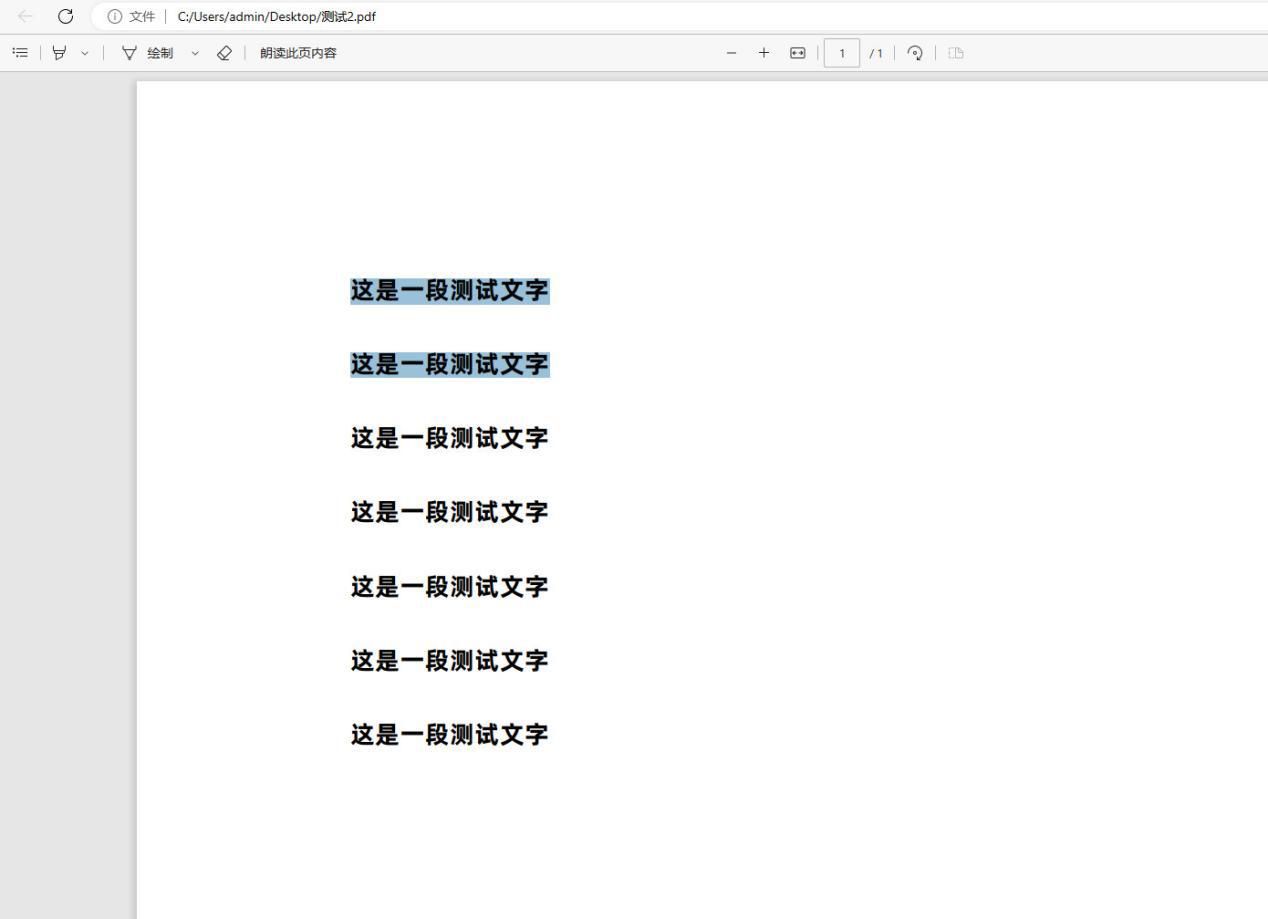Select the highlight tool icon
1268x919 pixels.
pyautogui.click(x=60, y=53)
